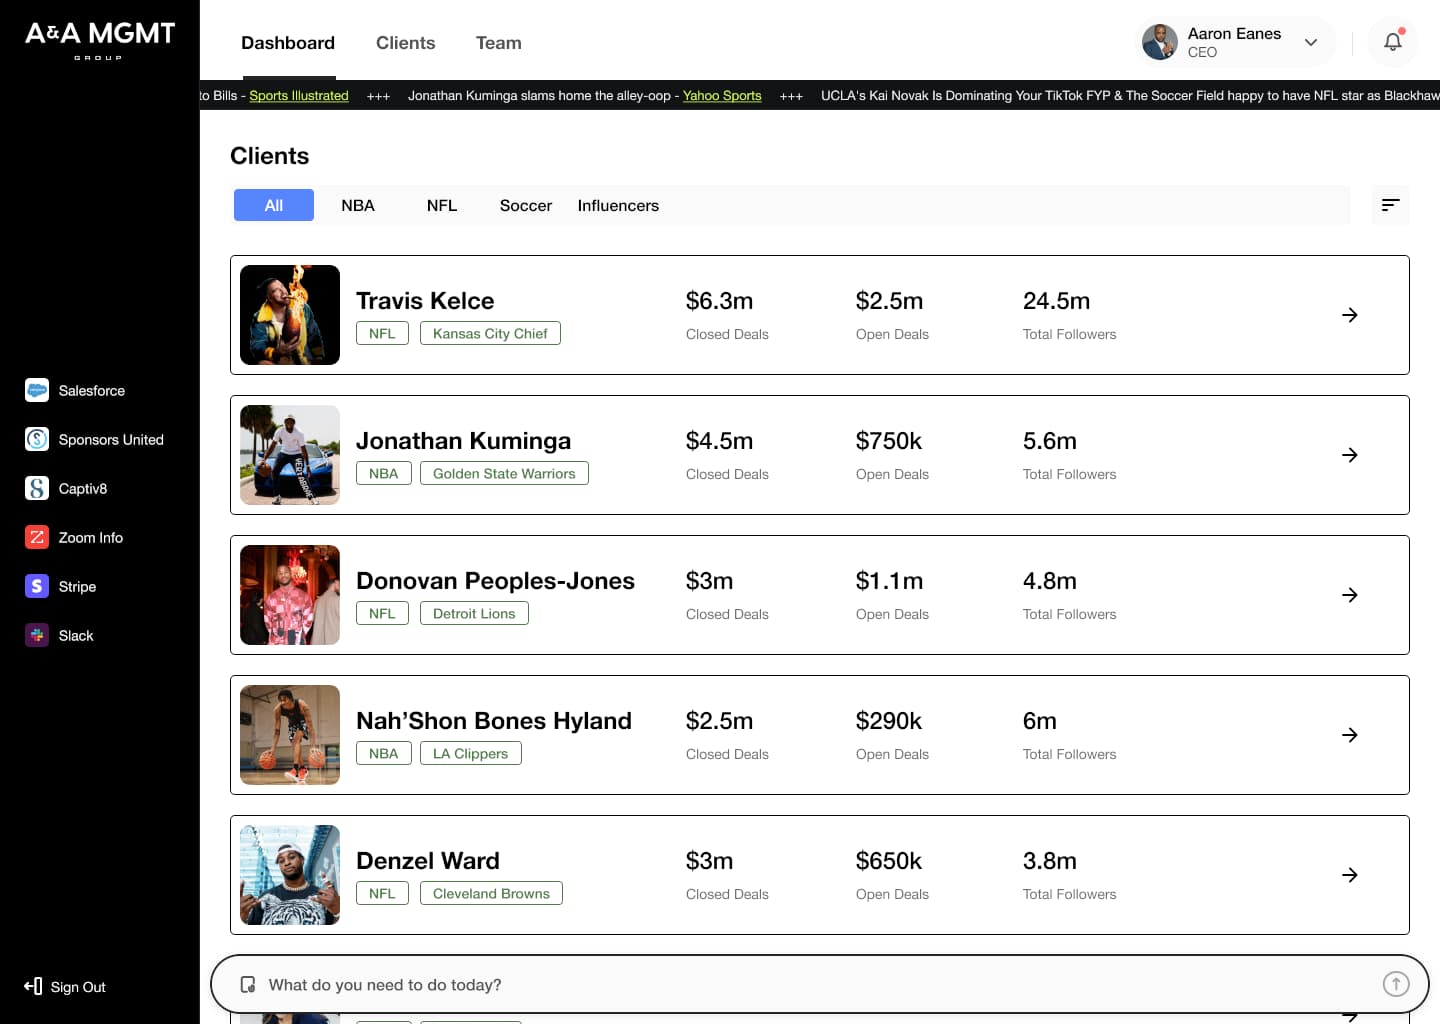Viewport: 1440px width, 1024px height.
Task: Select the All clients filter
Action: [x=274, y=205]
